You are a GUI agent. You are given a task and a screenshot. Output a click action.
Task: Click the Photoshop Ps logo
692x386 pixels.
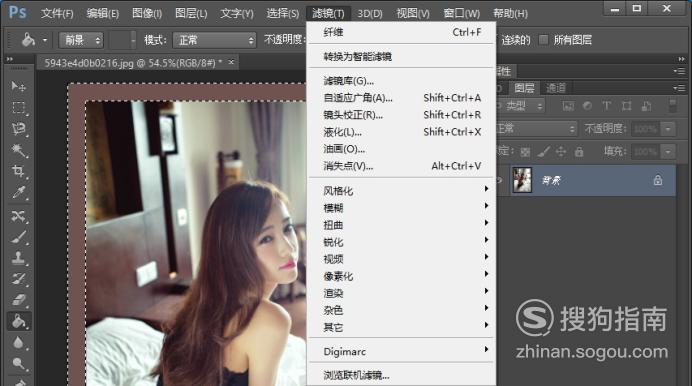click(x=18, y=12)
